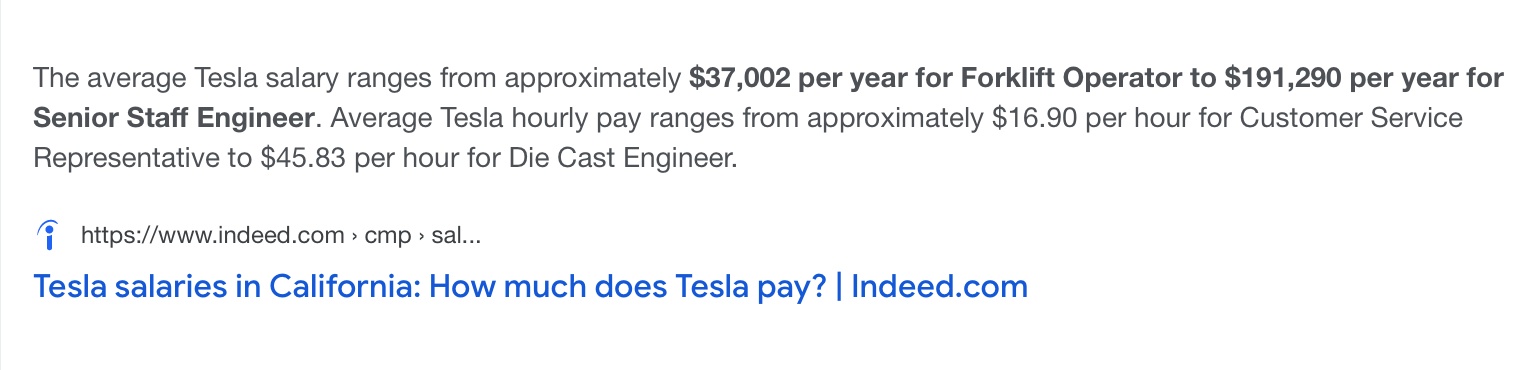Screen dimensions: 1535x370
Task: Click the chevron between cmp and sal...
Action: coord(421,236)
